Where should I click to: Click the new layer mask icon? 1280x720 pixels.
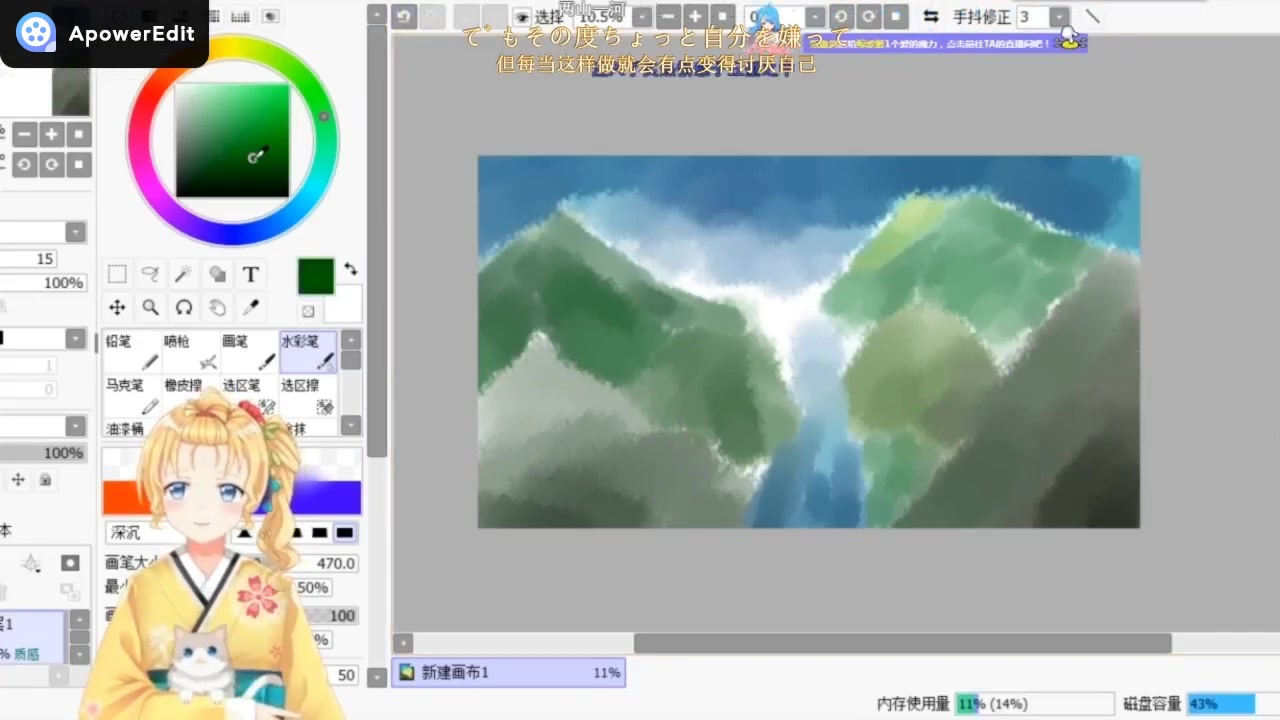pos(70,563)
